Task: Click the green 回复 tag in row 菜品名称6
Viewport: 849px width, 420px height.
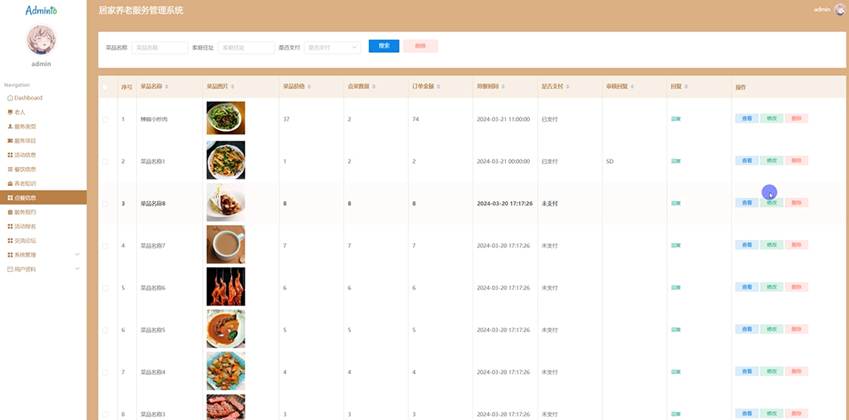Action: 676,288
